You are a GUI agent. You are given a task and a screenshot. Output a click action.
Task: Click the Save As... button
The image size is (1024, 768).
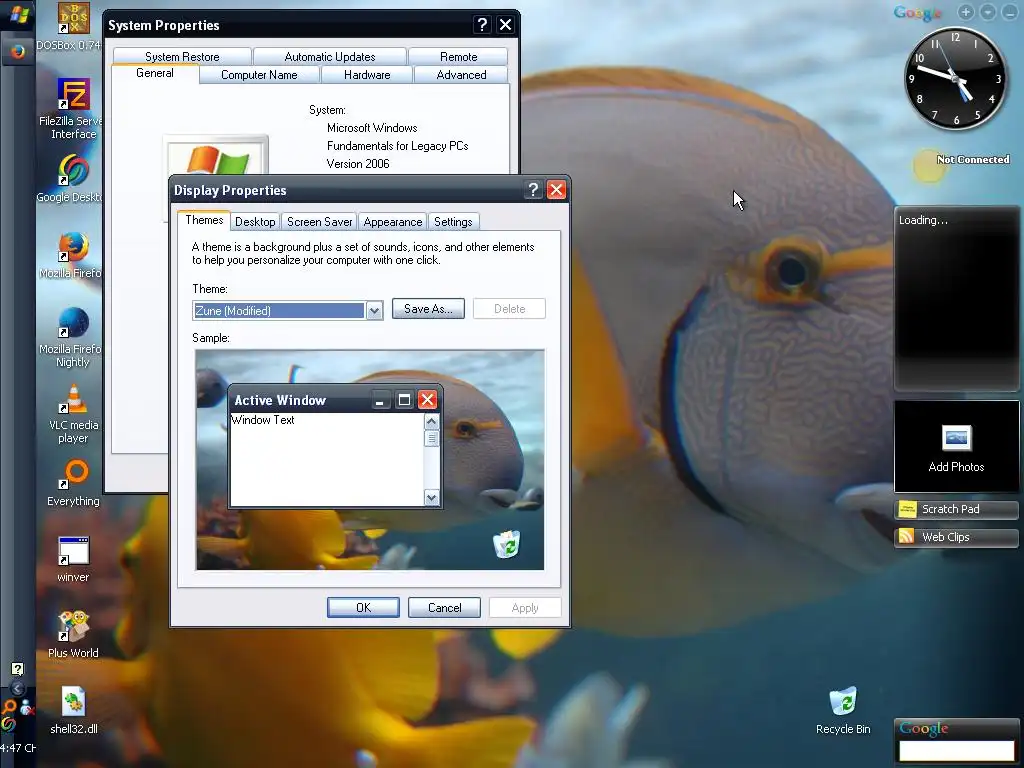click(428, 309)
